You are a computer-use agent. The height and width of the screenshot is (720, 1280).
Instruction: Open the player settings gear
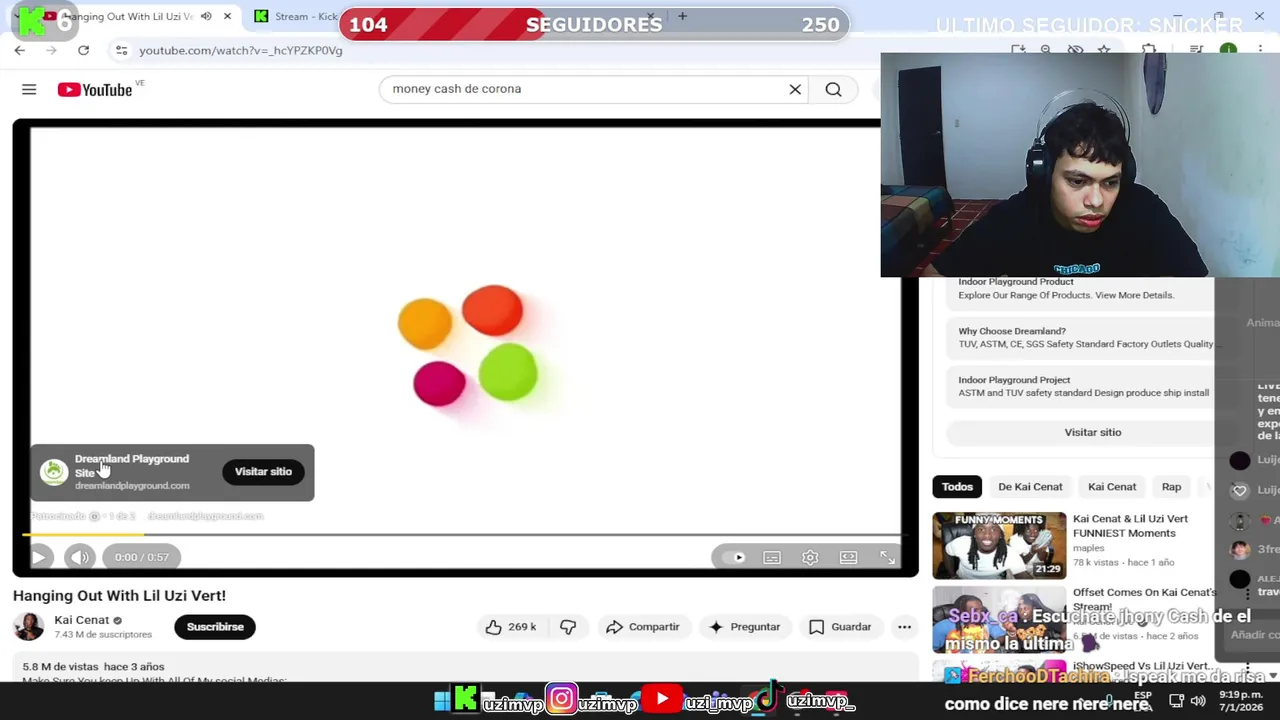pyautogui.click(x=810, y=557)
